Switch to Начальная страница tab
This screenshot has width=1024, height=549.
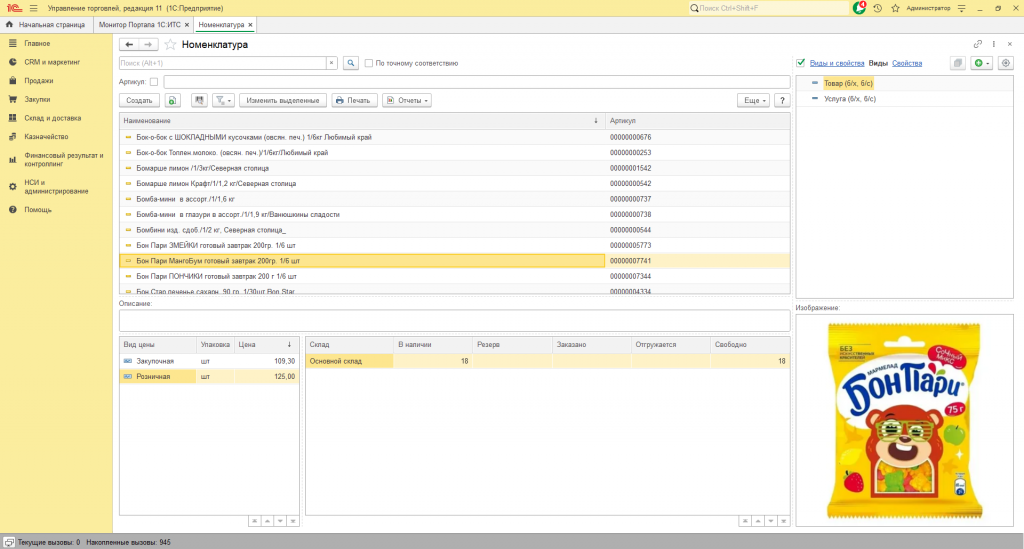point(46,25)
